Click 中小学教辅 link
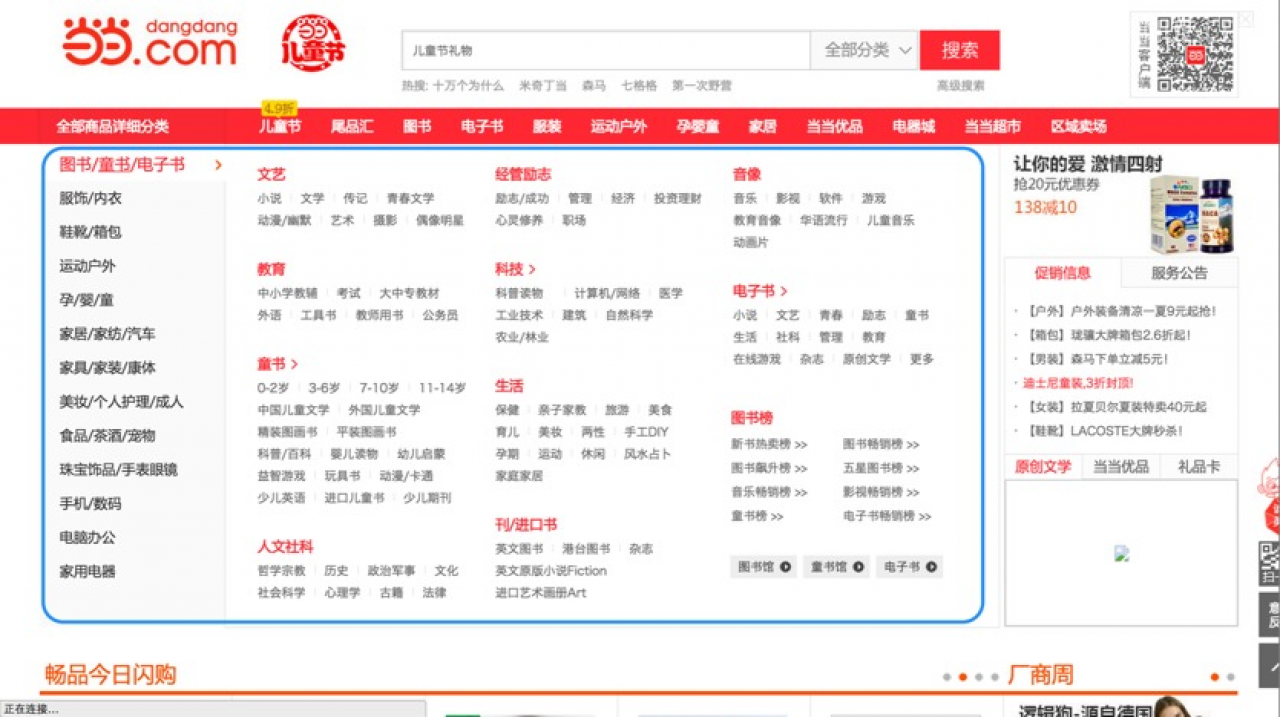The width and height of the screenshot is (1280, 717). pyautogui.click(x=287, y=293)
